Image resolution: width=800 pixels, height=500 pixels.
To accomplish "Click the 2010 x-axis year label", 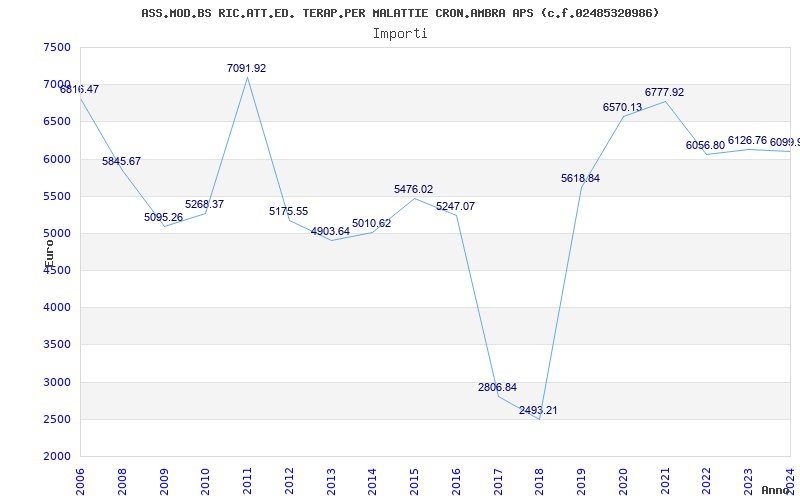I will [206, 481].
